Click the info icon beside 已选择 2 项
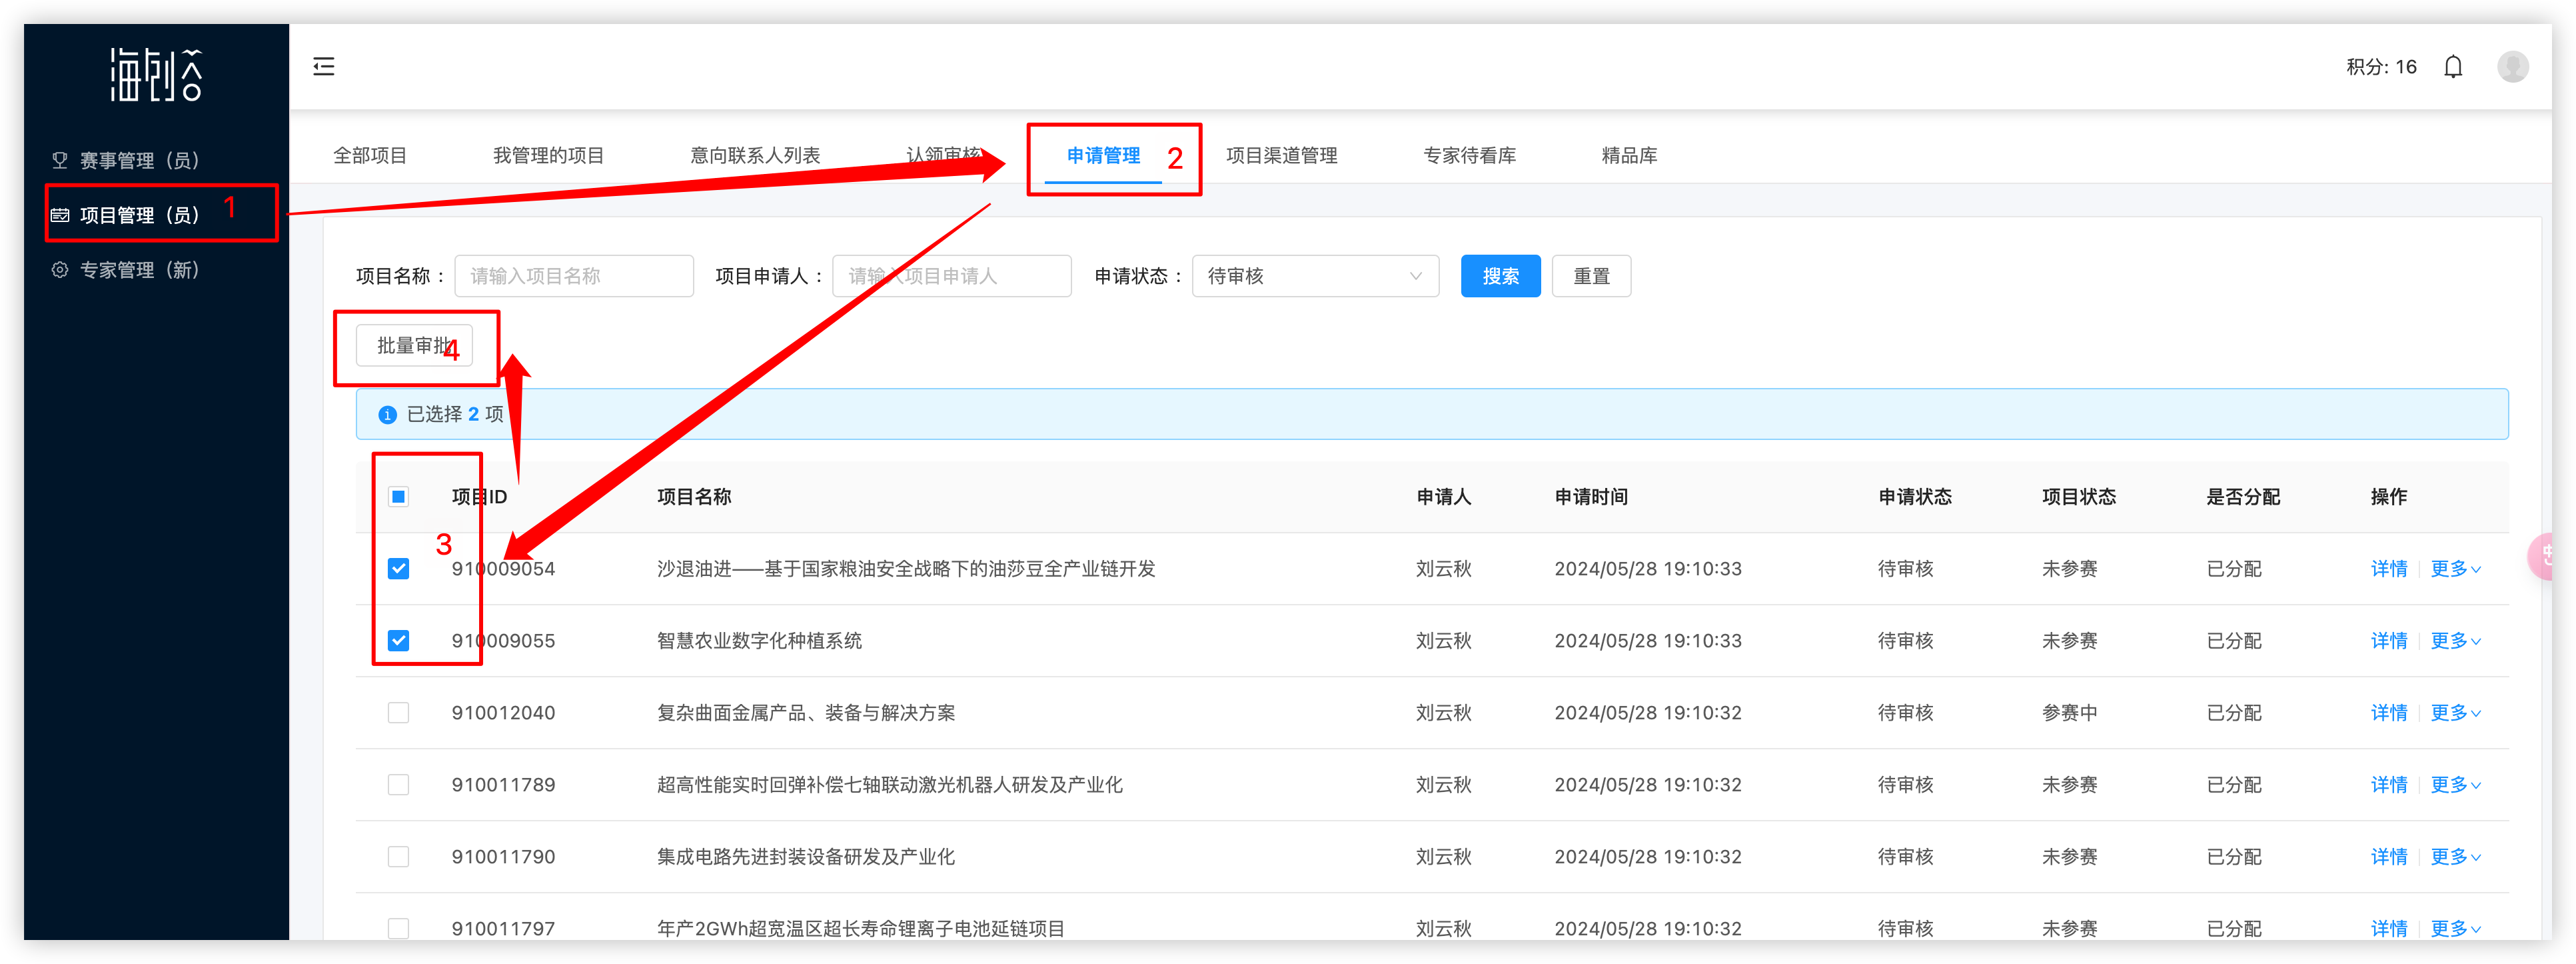This screenshot has width=2576, height=964. pos(387,415)
